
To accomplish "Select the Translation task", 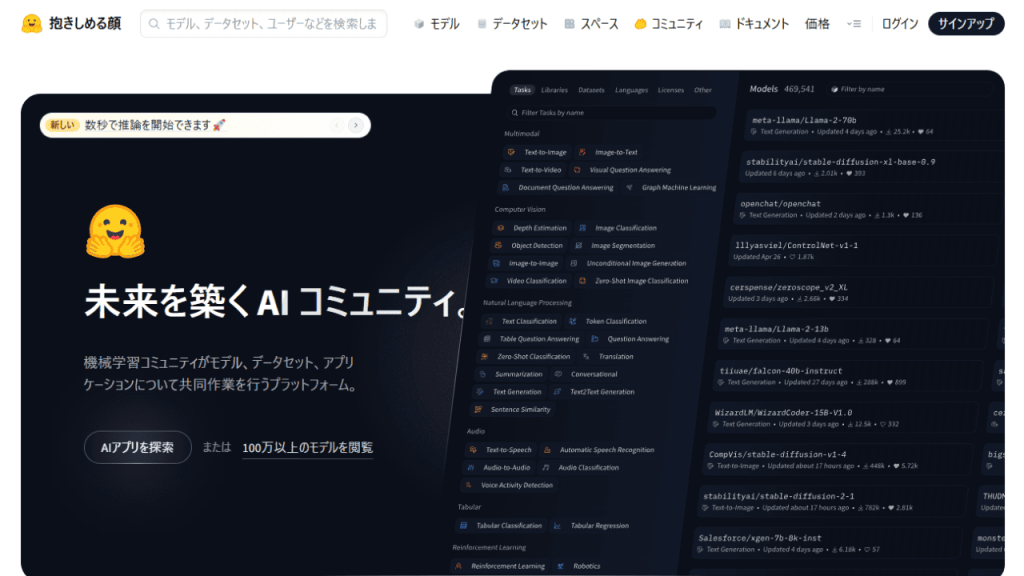I will coord(609,357).
